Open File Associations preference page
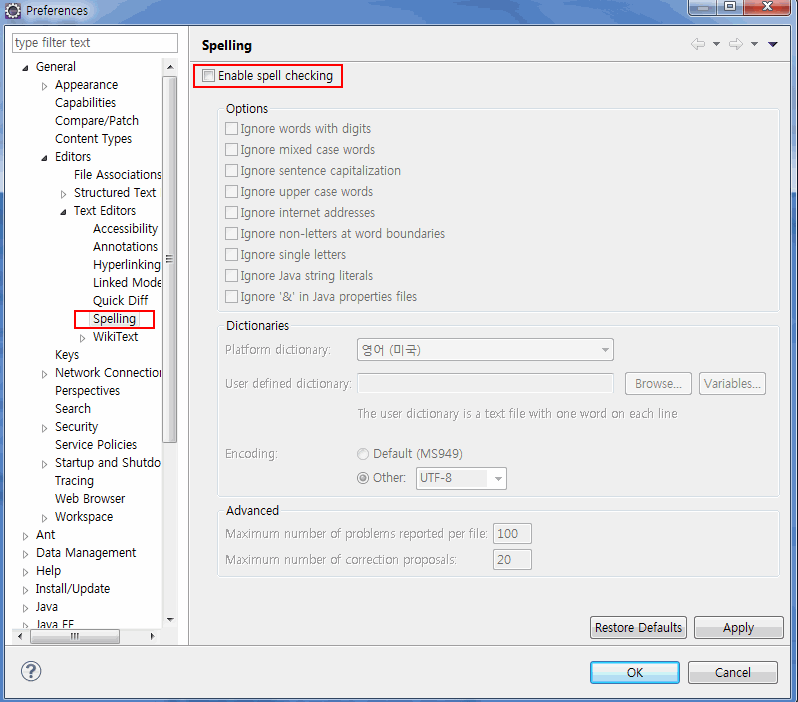 (x=118, y=175)
